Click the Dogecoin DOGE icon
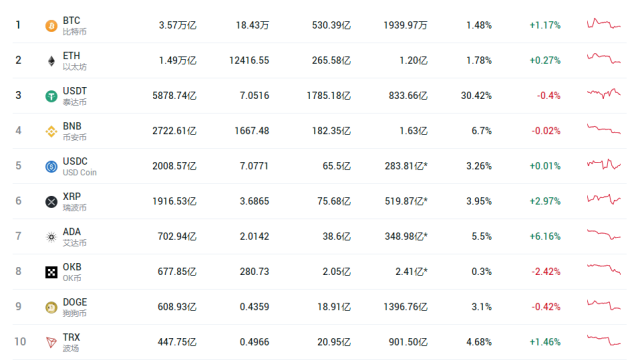 click(x=51, y=307)
